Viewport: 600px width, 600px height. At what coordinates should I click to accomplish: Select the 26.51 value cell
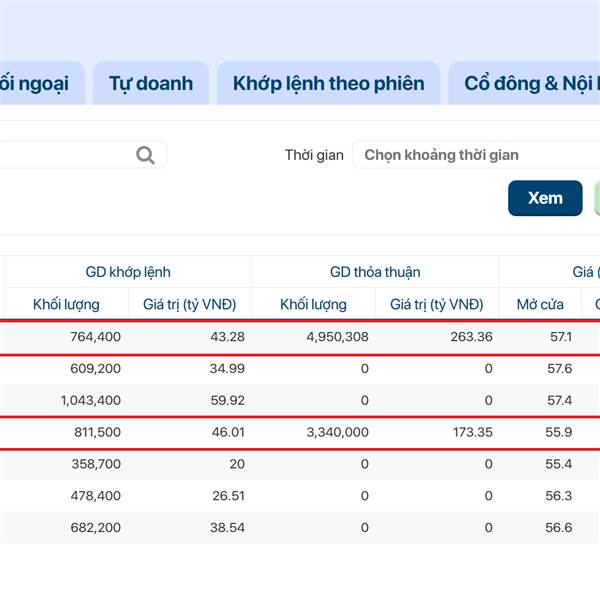click(x=228, y=496)
